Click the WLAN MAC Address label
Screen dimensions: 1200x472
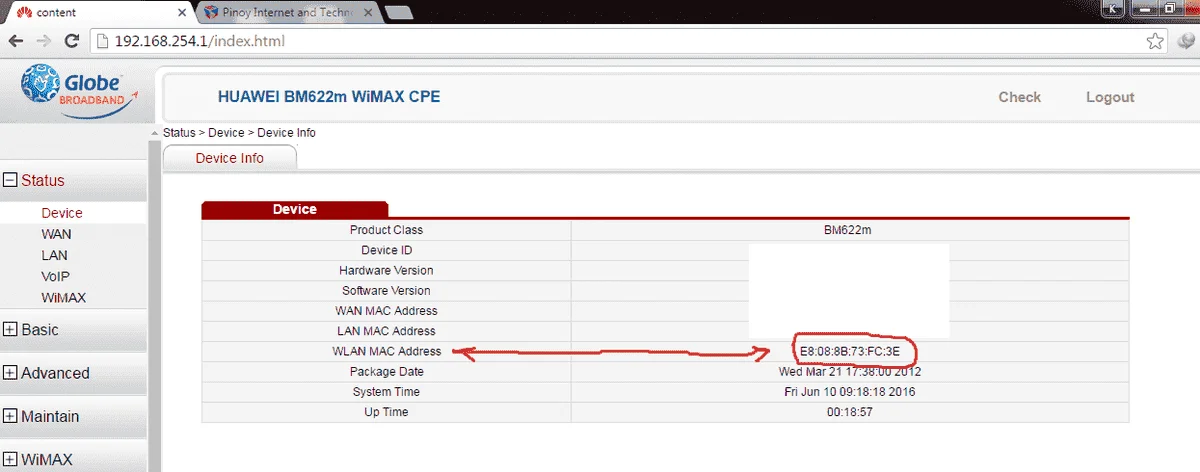(386, 351)
